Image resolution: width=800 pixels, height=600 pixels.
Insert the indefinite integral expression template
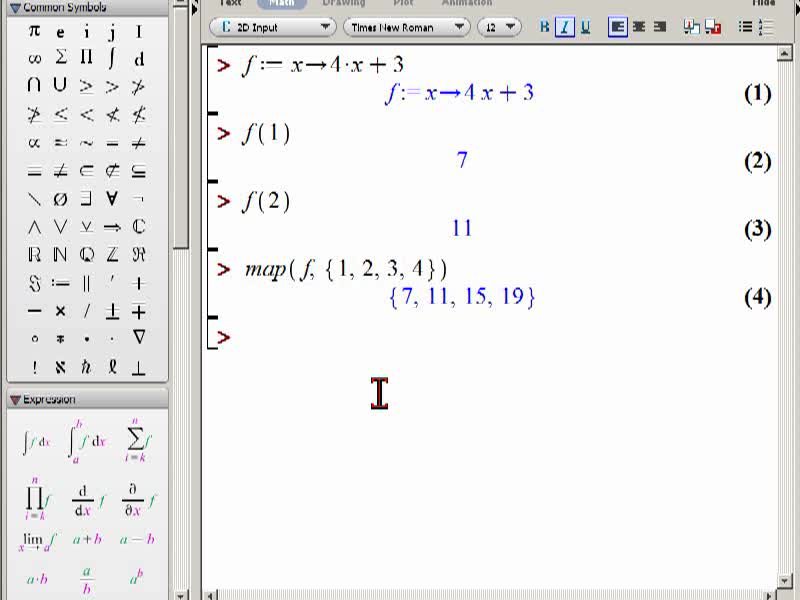click(x=36, y=442)
